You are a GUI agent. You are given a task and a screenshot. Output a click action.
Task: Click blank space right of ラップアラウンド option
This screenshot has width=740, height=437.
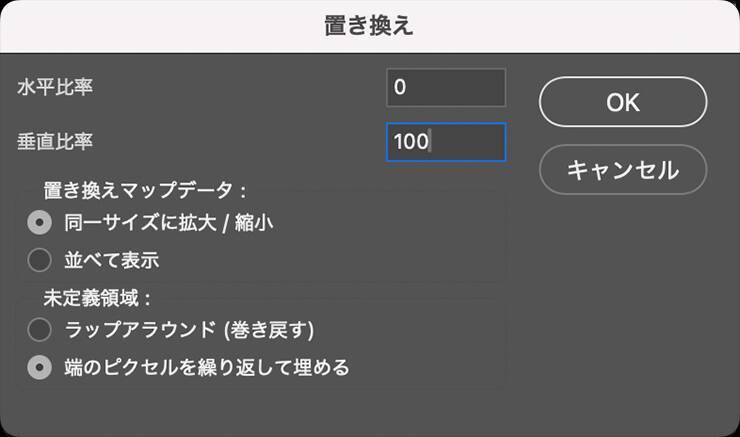tap(430, 329)
